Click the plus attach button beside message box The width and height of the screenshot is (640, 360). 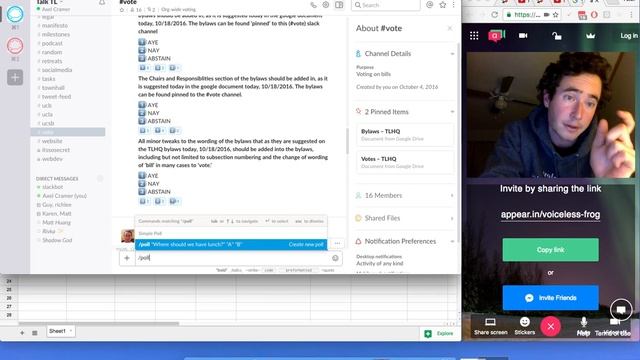pyautogui.click(x=127, y=258)
